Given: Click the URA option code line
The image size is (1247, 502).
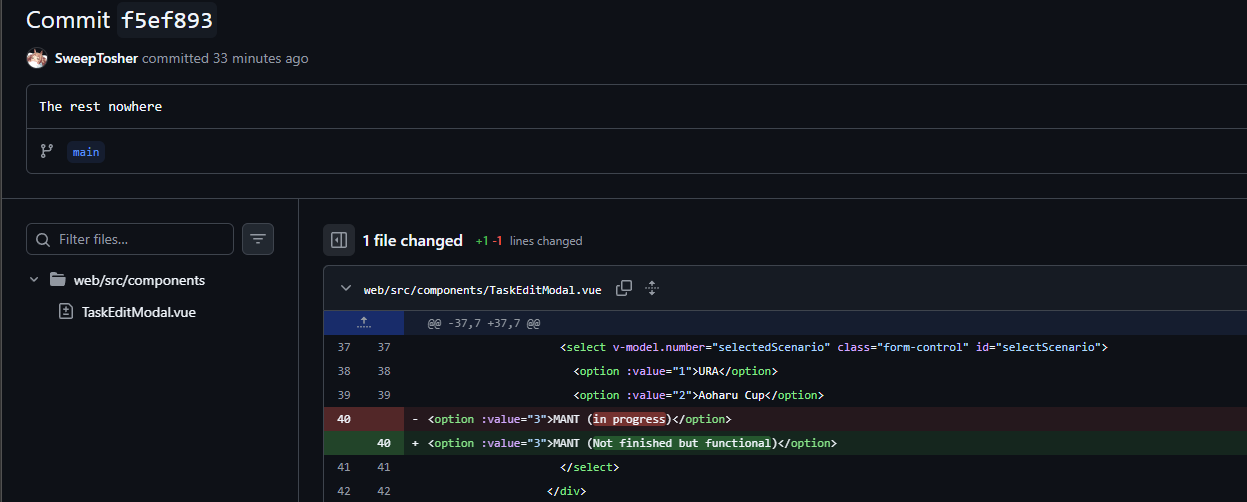Looking at the screenshot, I should (x=825, y=371).
